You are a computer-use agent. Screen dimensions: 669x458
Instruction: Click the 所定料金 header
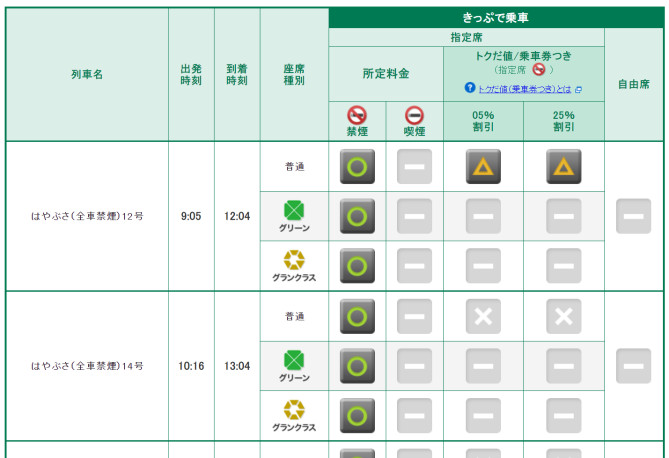386,73
